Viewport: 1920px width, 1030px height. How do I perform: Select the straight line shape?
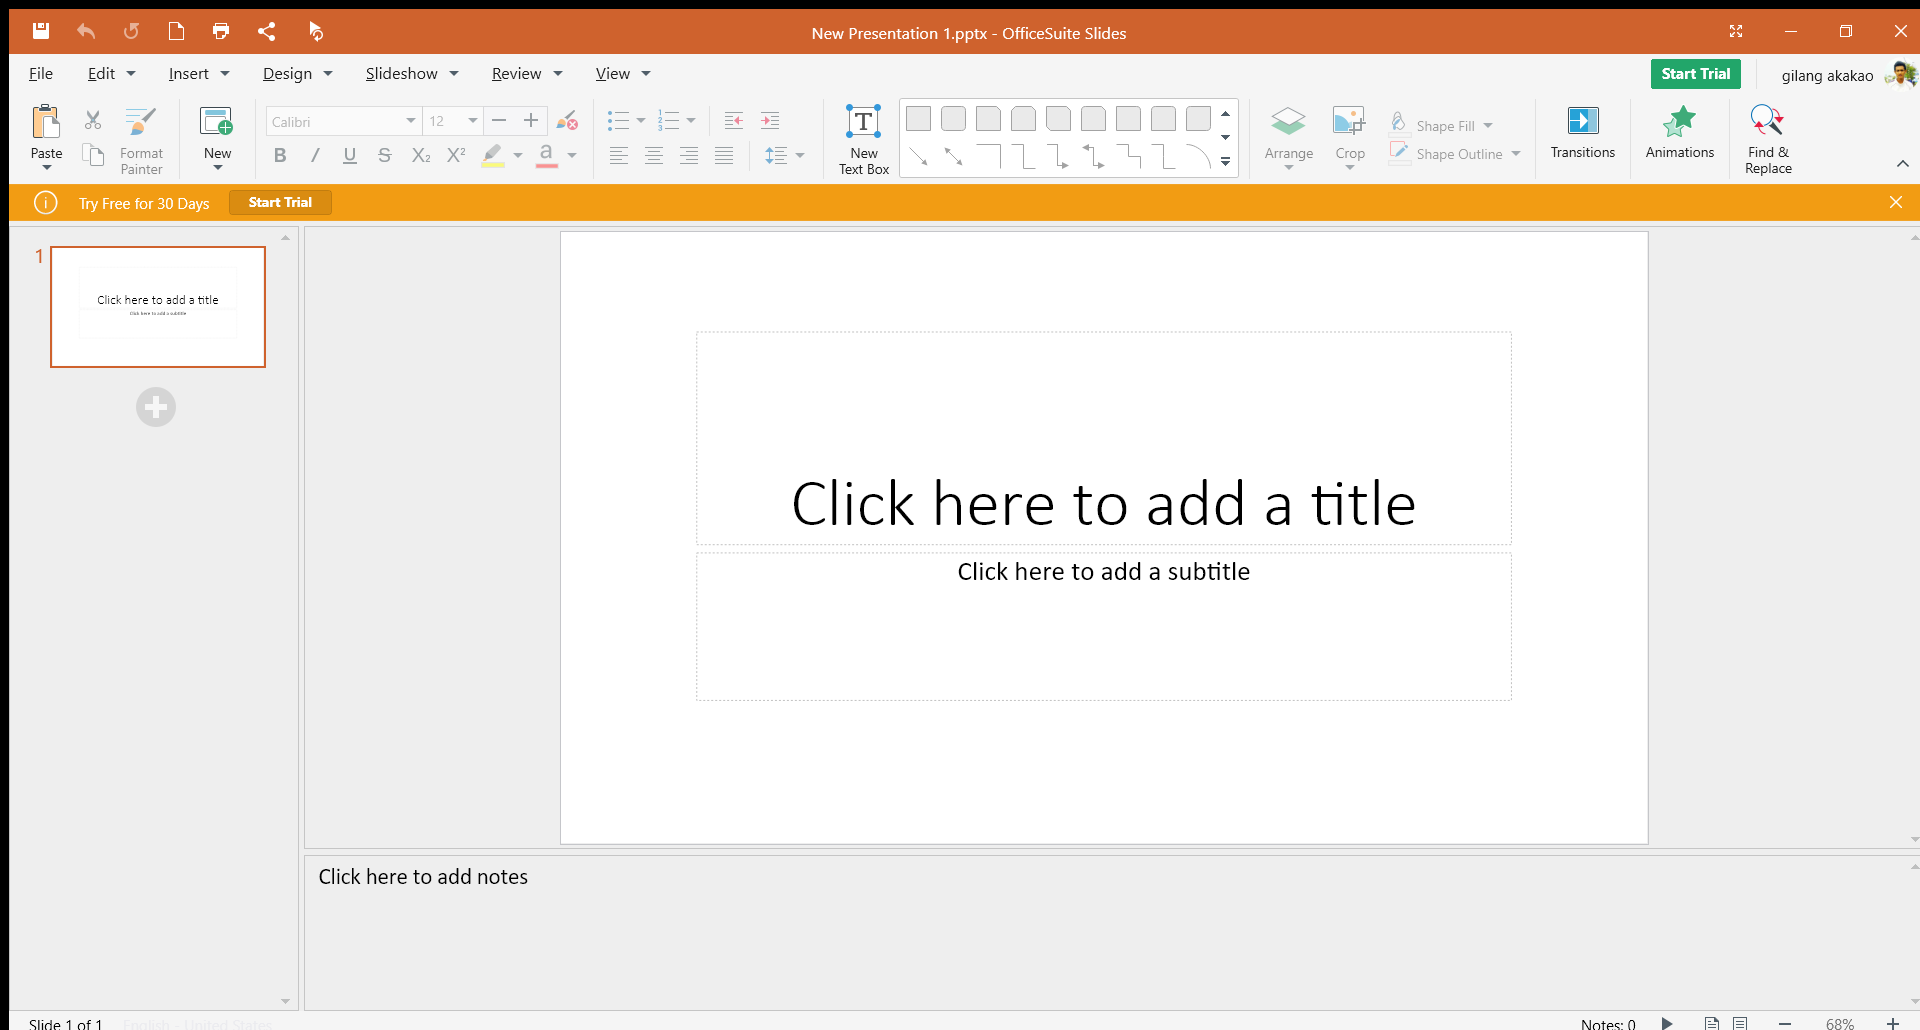click(x=919, y=156)
